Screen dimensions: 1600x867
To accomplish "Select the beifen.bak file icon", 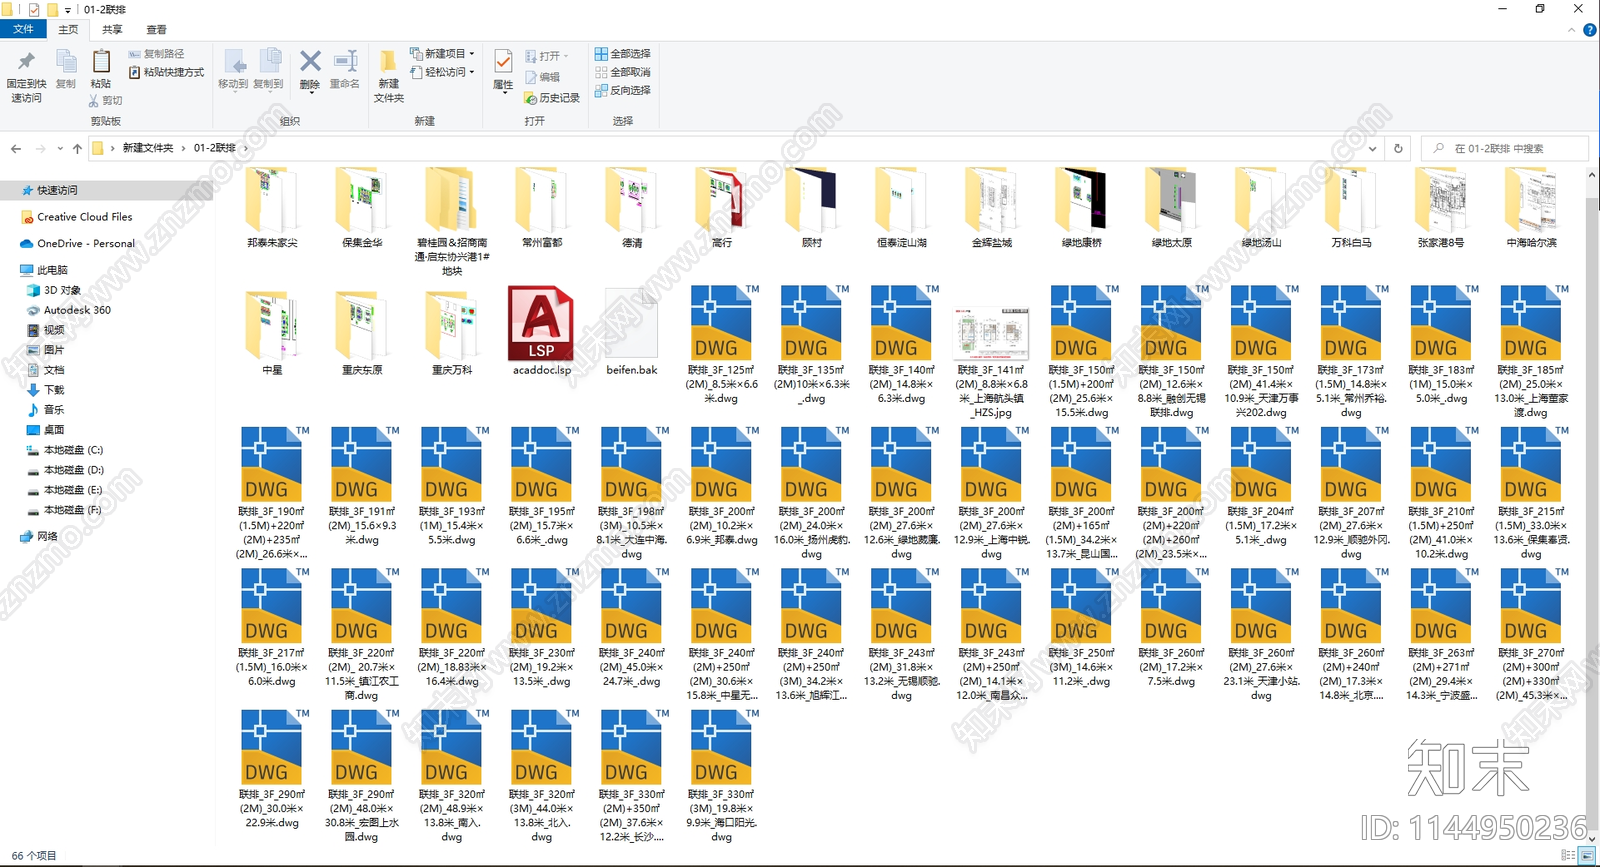I will tap(632, 323).
